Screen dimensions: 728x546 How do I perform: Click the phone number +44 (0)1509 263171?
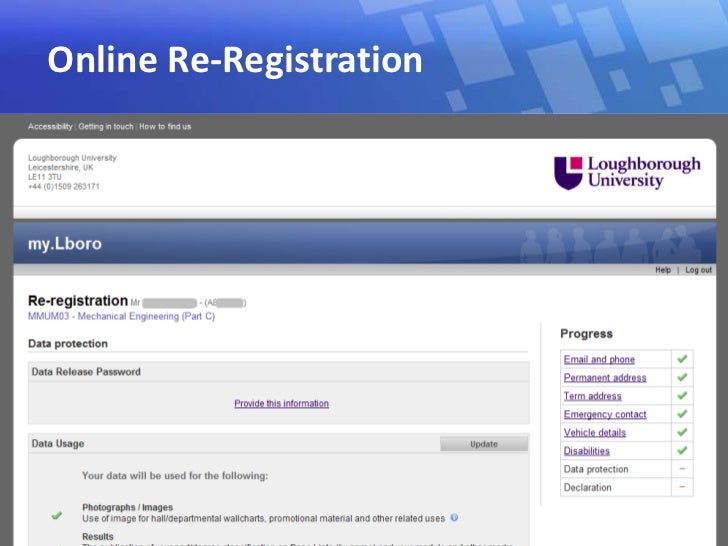coord(64,187)
